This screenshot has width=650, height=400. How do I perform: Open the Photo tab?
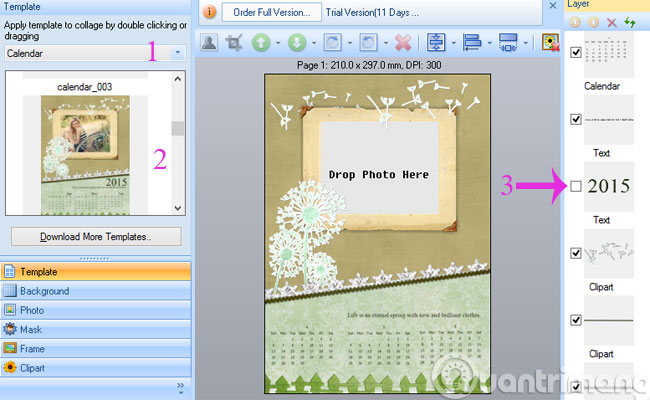(x=96, y=310)
